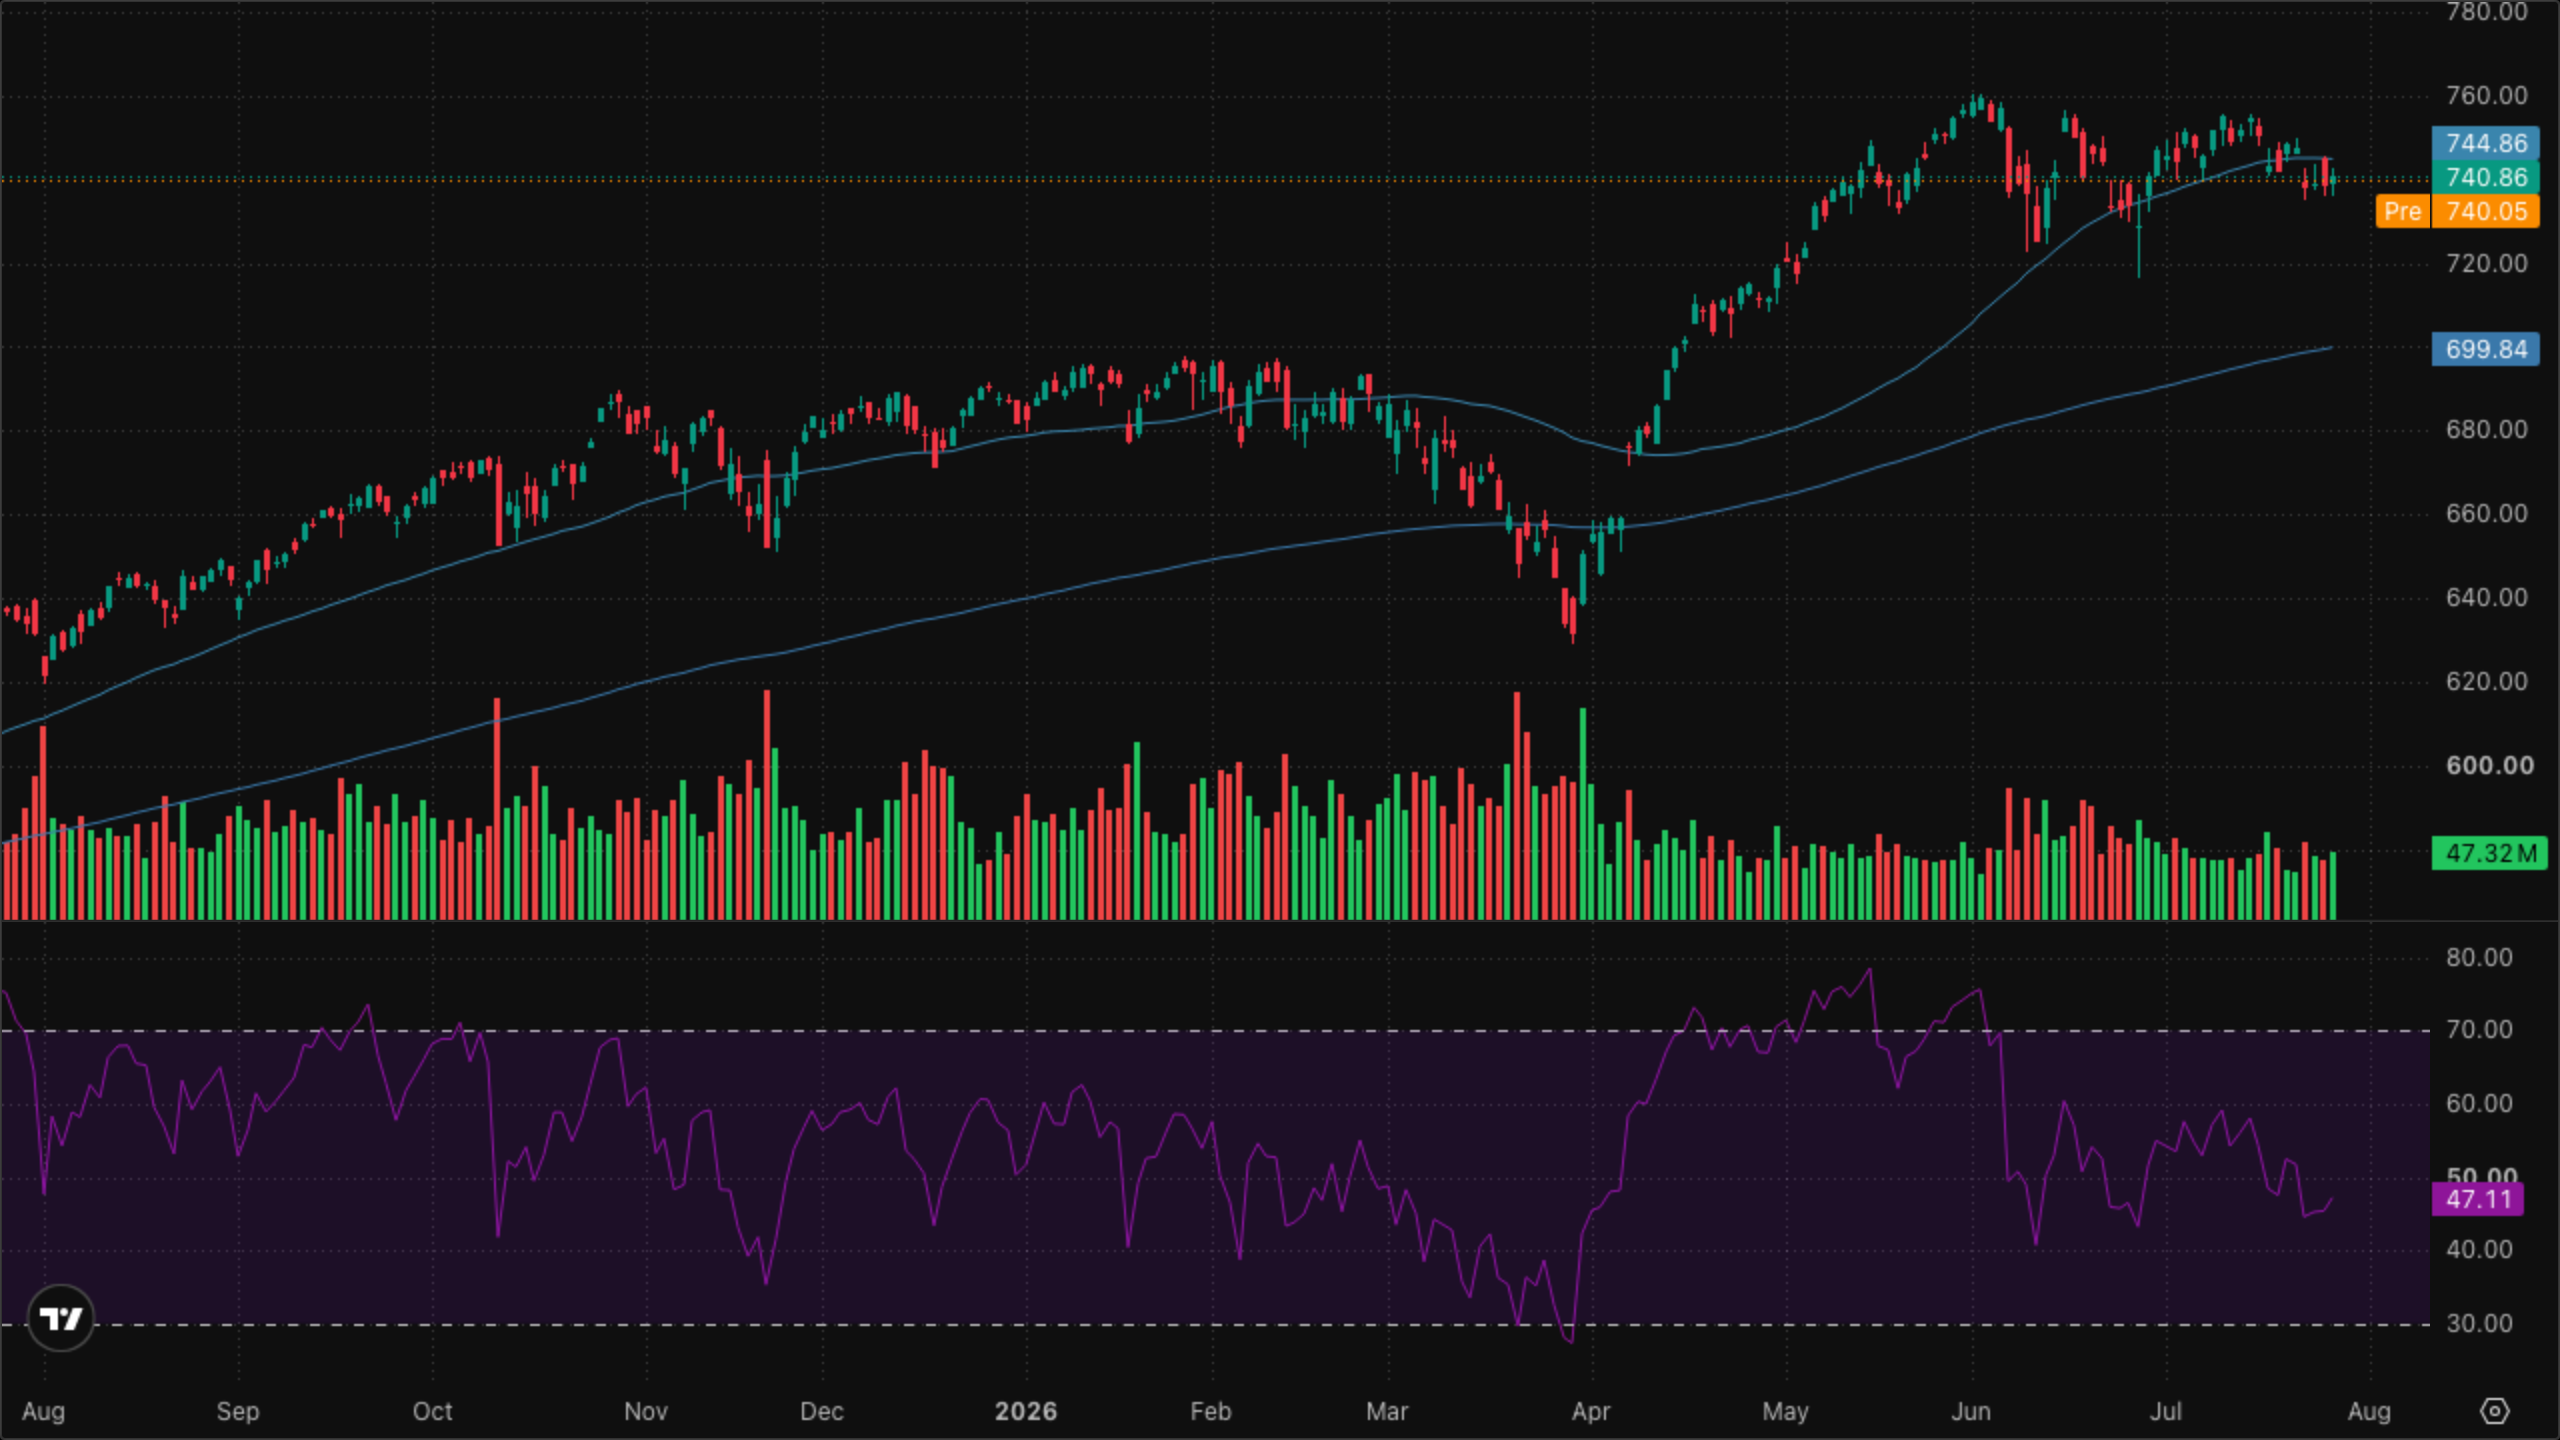Open chart settings gear icon
The width and height of the screenshot is (2560, 1440).
(2495, 1411)
